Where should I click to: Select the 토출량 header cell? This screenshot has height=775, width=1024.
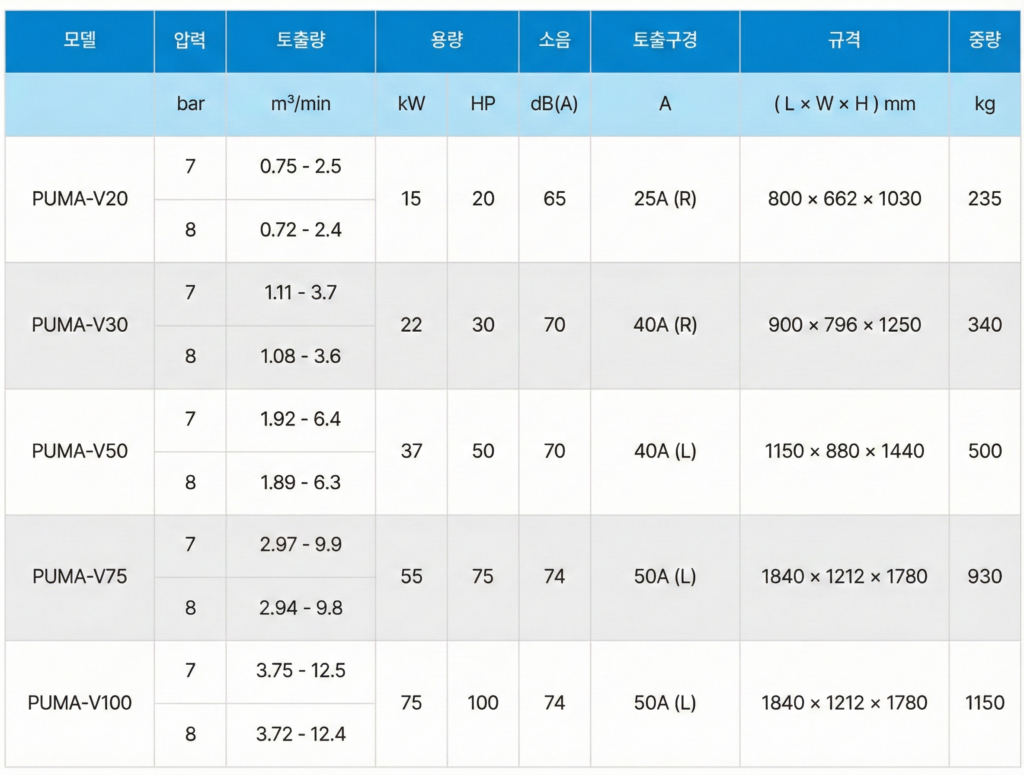click(300, 40)
